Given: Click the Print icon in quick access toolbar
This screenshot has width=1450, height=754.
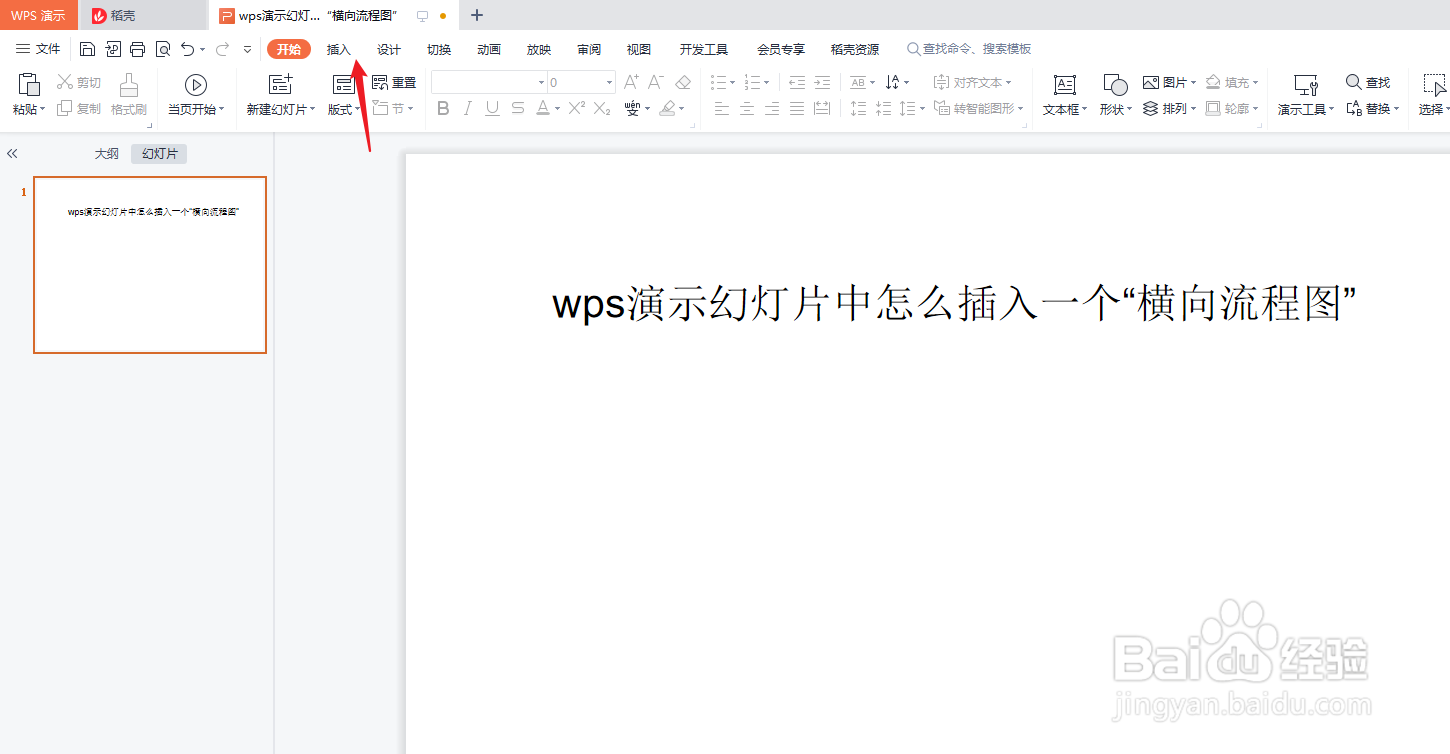Looking at the screenshot, I should pyautogui.click(x=138, y=49).
